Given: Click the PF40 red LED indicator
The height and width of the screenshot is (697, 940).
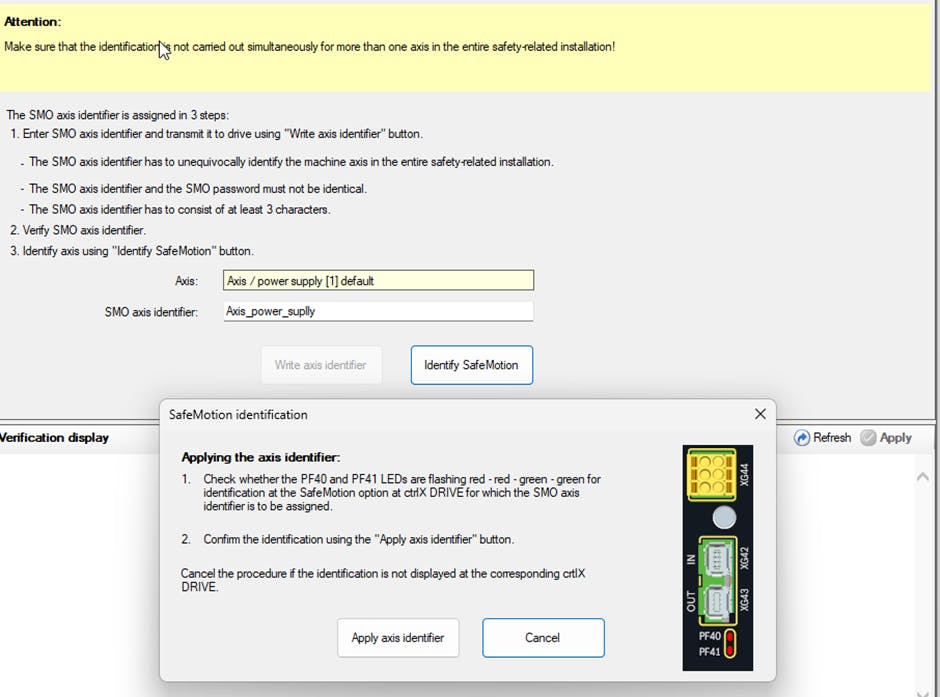Looking at the screenshot, I should pos(731,637).
